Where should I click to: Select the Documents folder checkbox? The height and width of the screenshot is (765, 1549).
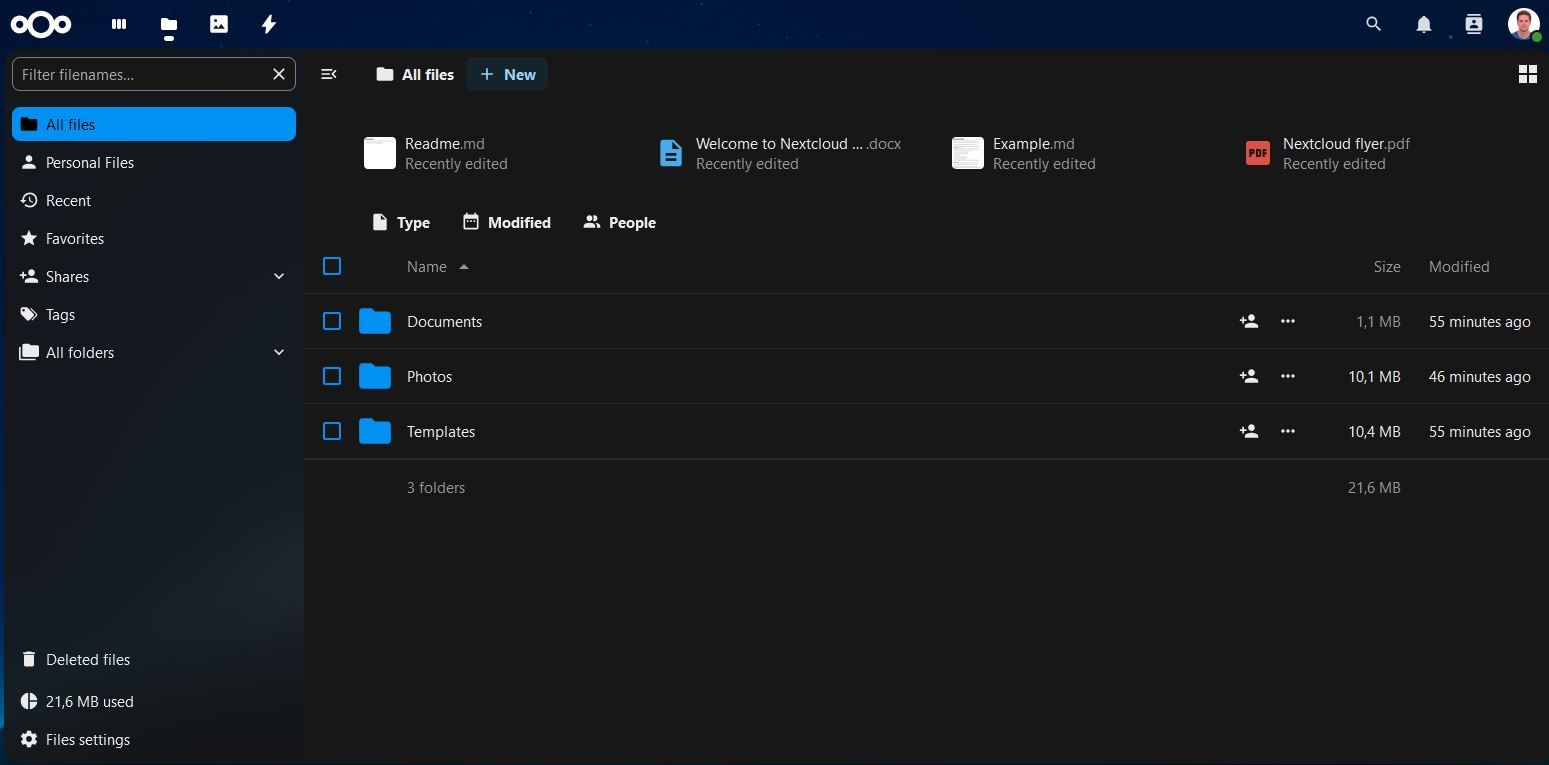pos(332,321)
